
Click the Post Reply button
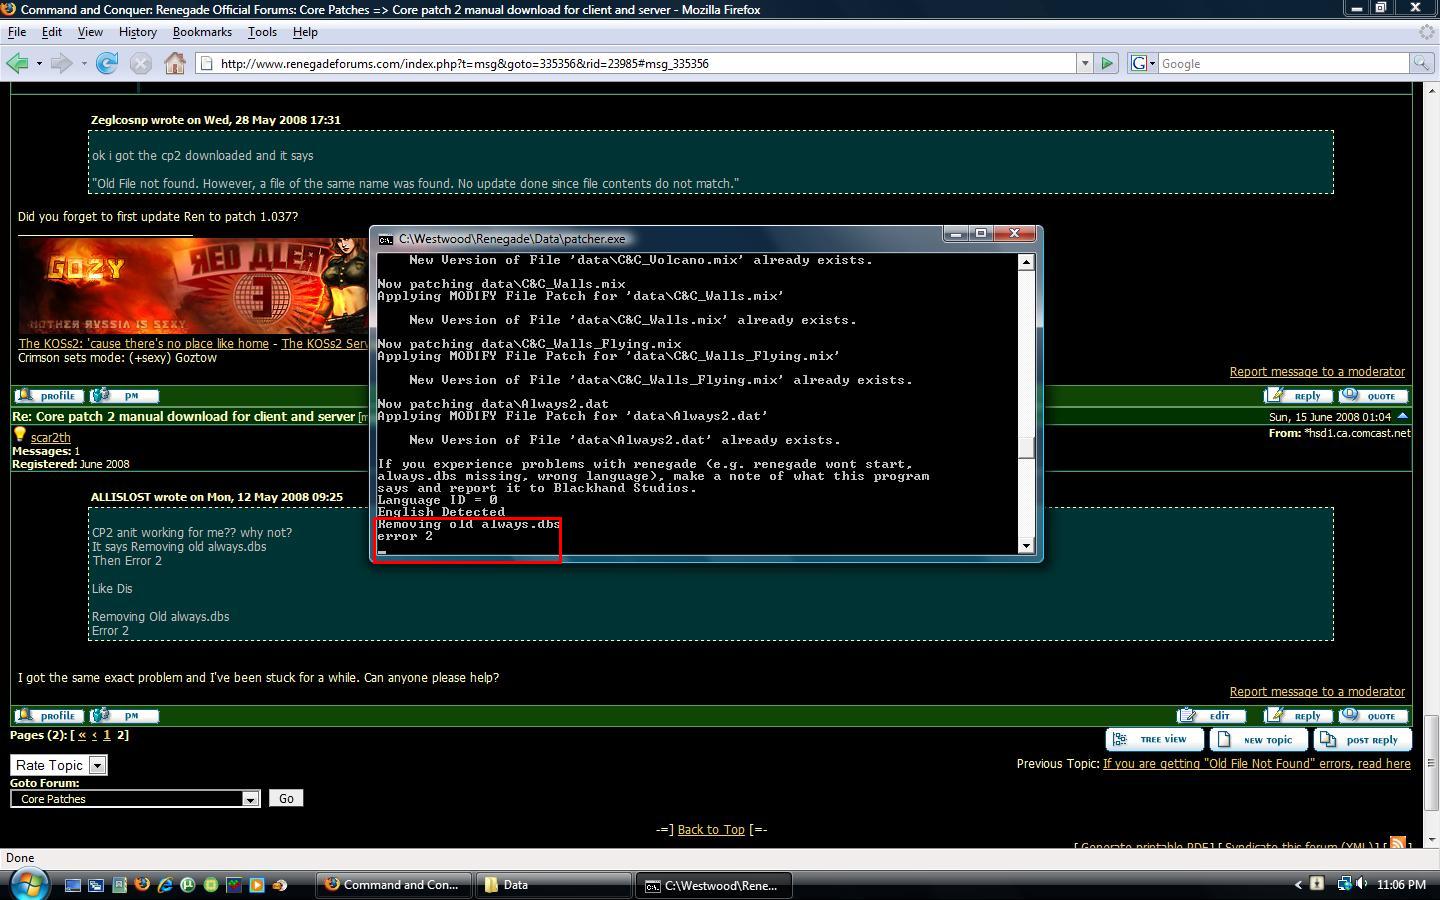pos(1362,740)
